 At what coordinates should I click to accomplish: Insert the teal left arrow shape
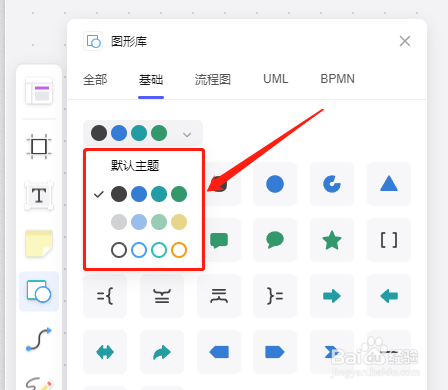pos(389,296)
